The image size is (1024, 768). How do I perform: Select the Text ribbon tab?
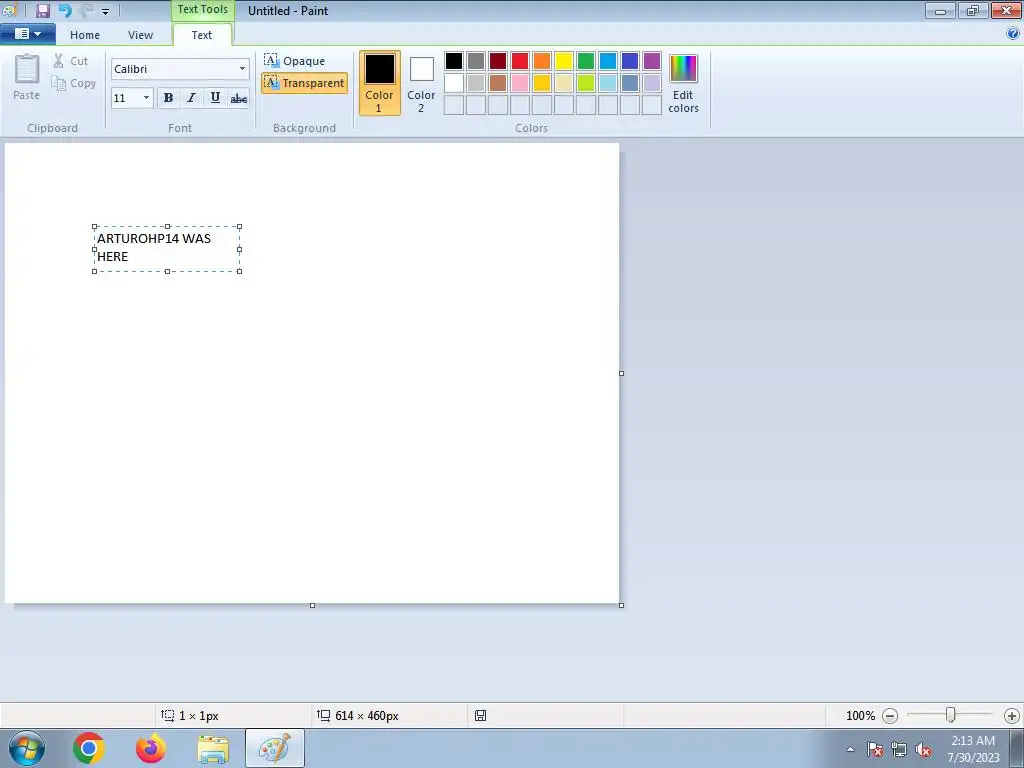202,35
